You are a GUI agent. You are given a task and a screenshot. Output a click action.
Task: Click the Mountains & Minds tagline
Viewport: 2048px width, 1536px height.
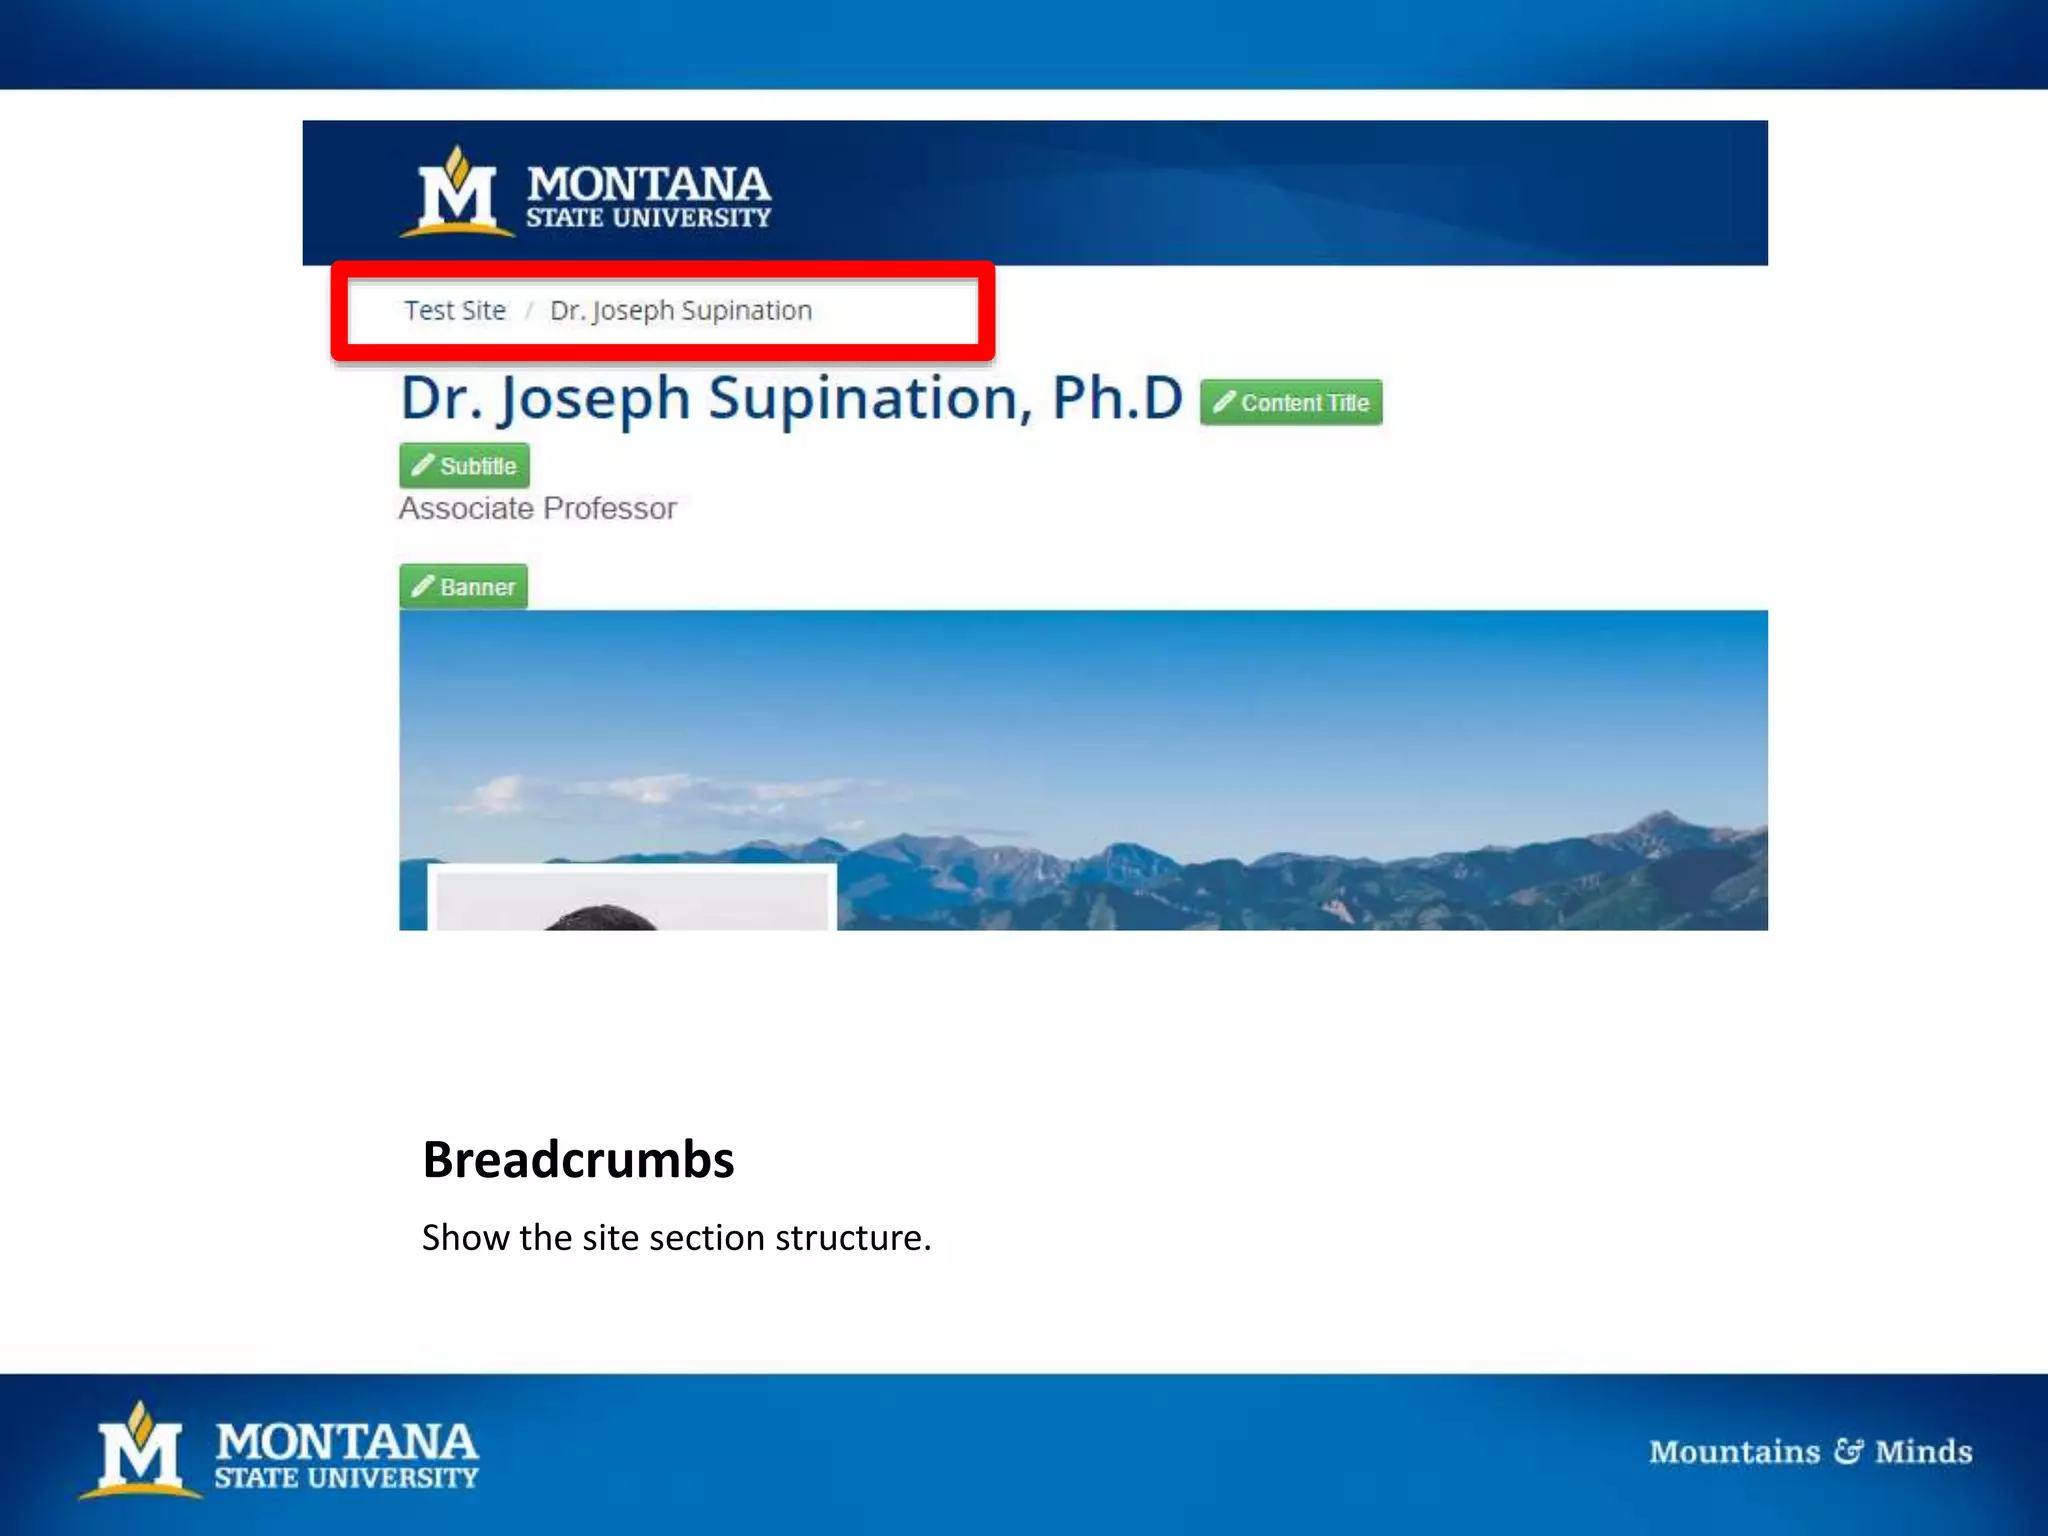[1810, 1451]
